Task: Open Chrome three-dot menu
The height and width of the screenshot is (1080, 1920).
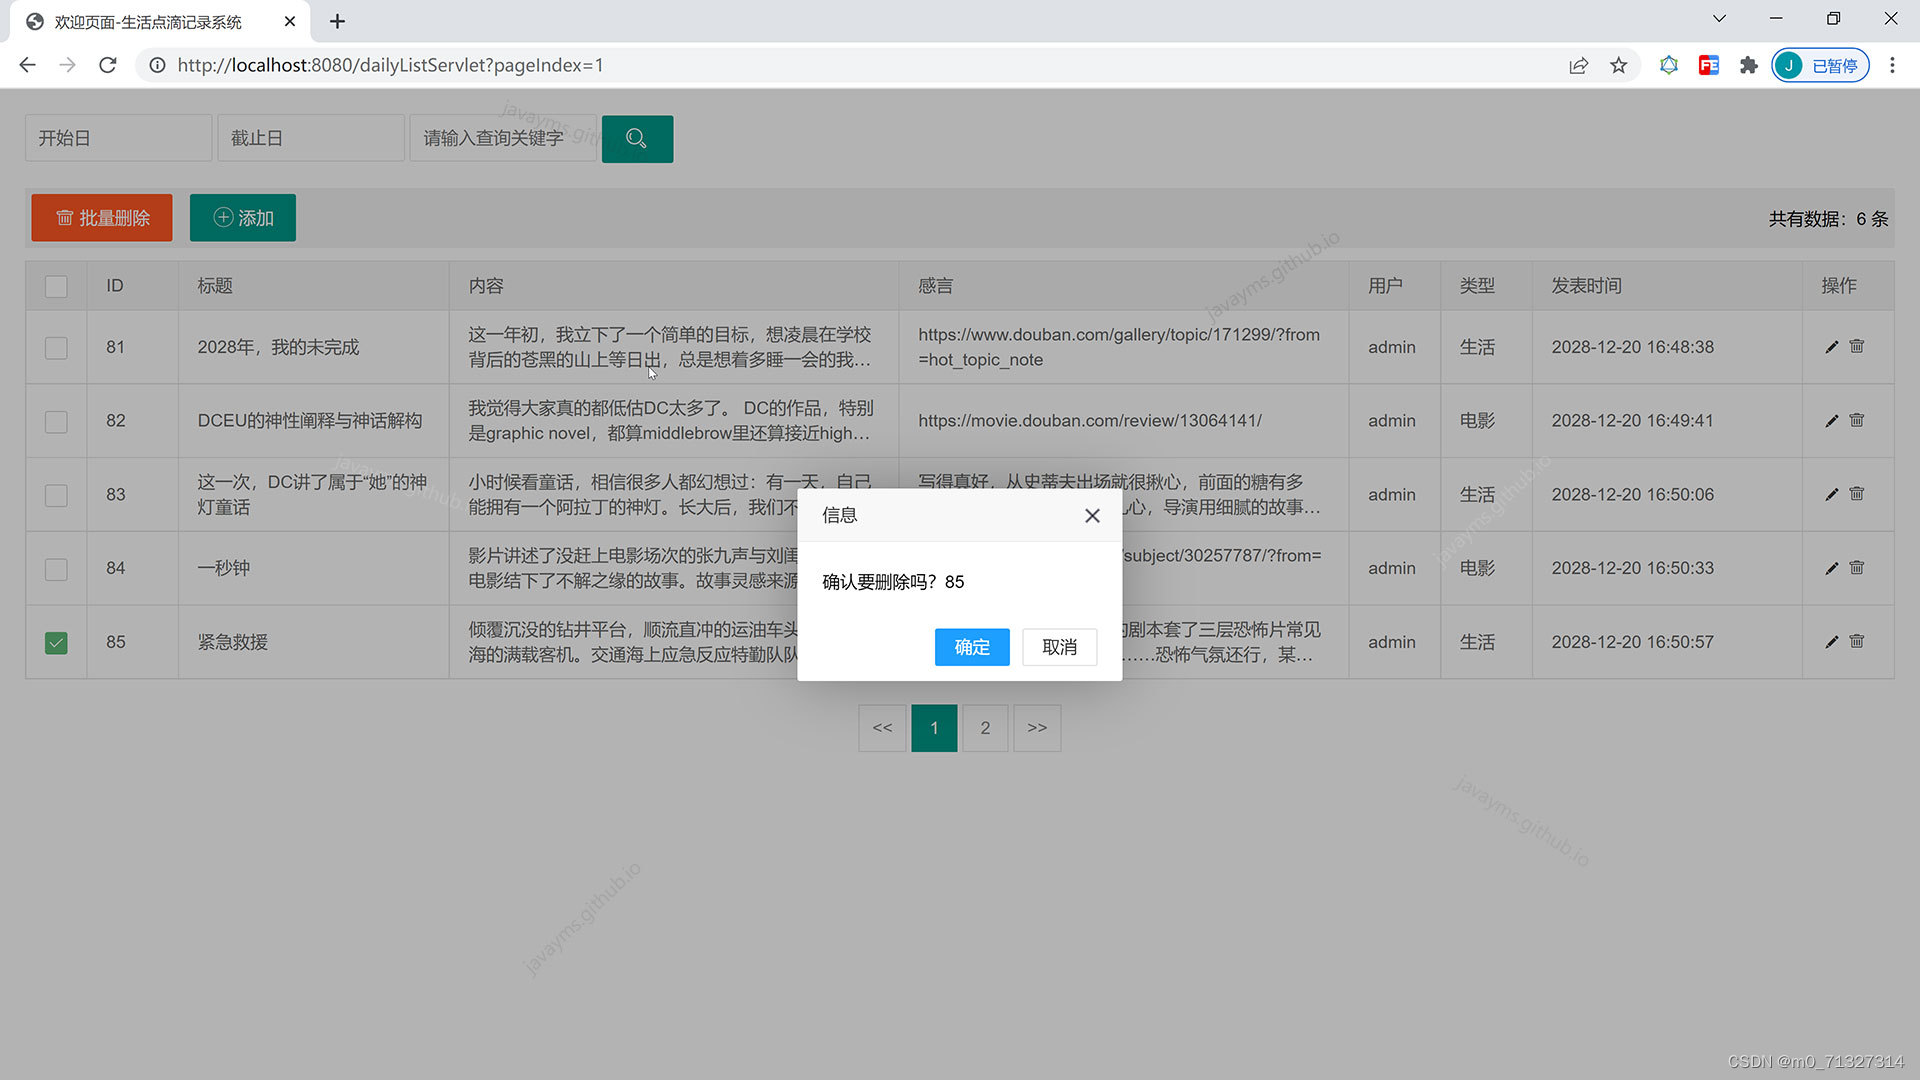Action: 1892,65
